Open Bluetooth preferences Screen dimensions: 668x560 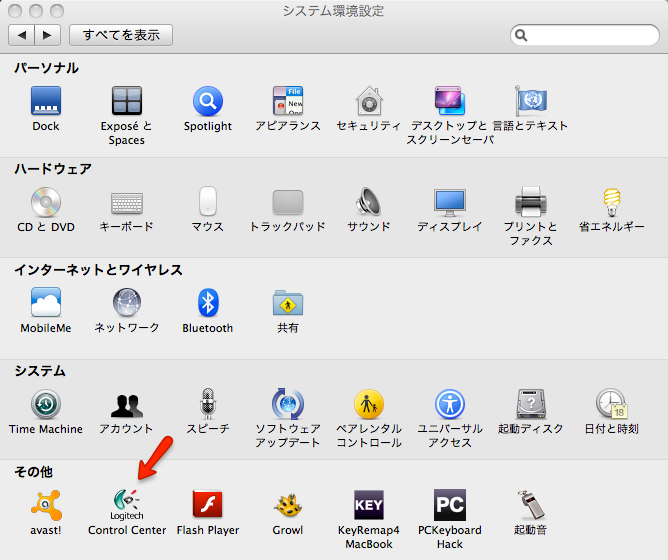pyautogui.click(x=207, y=302)
